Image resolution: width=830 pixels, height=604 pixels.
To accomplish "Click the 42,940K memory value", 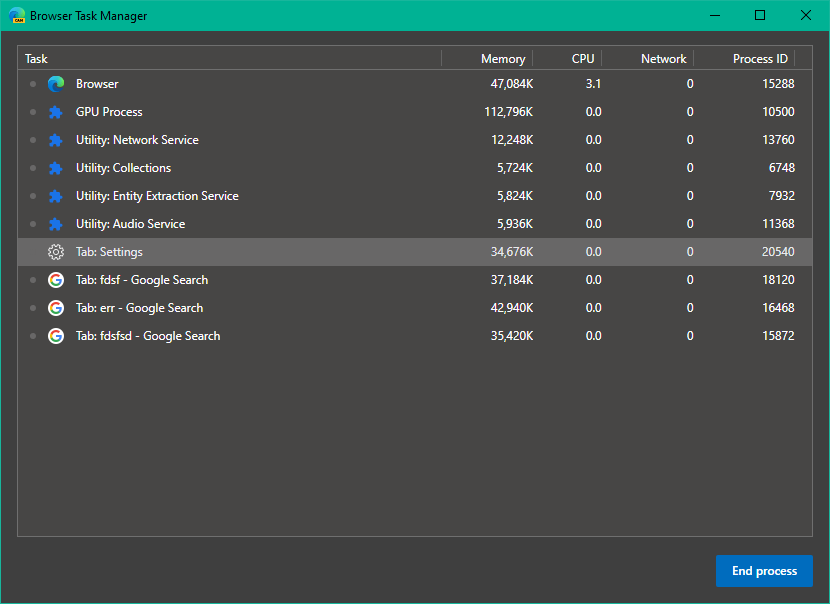I will coord(511,308).
